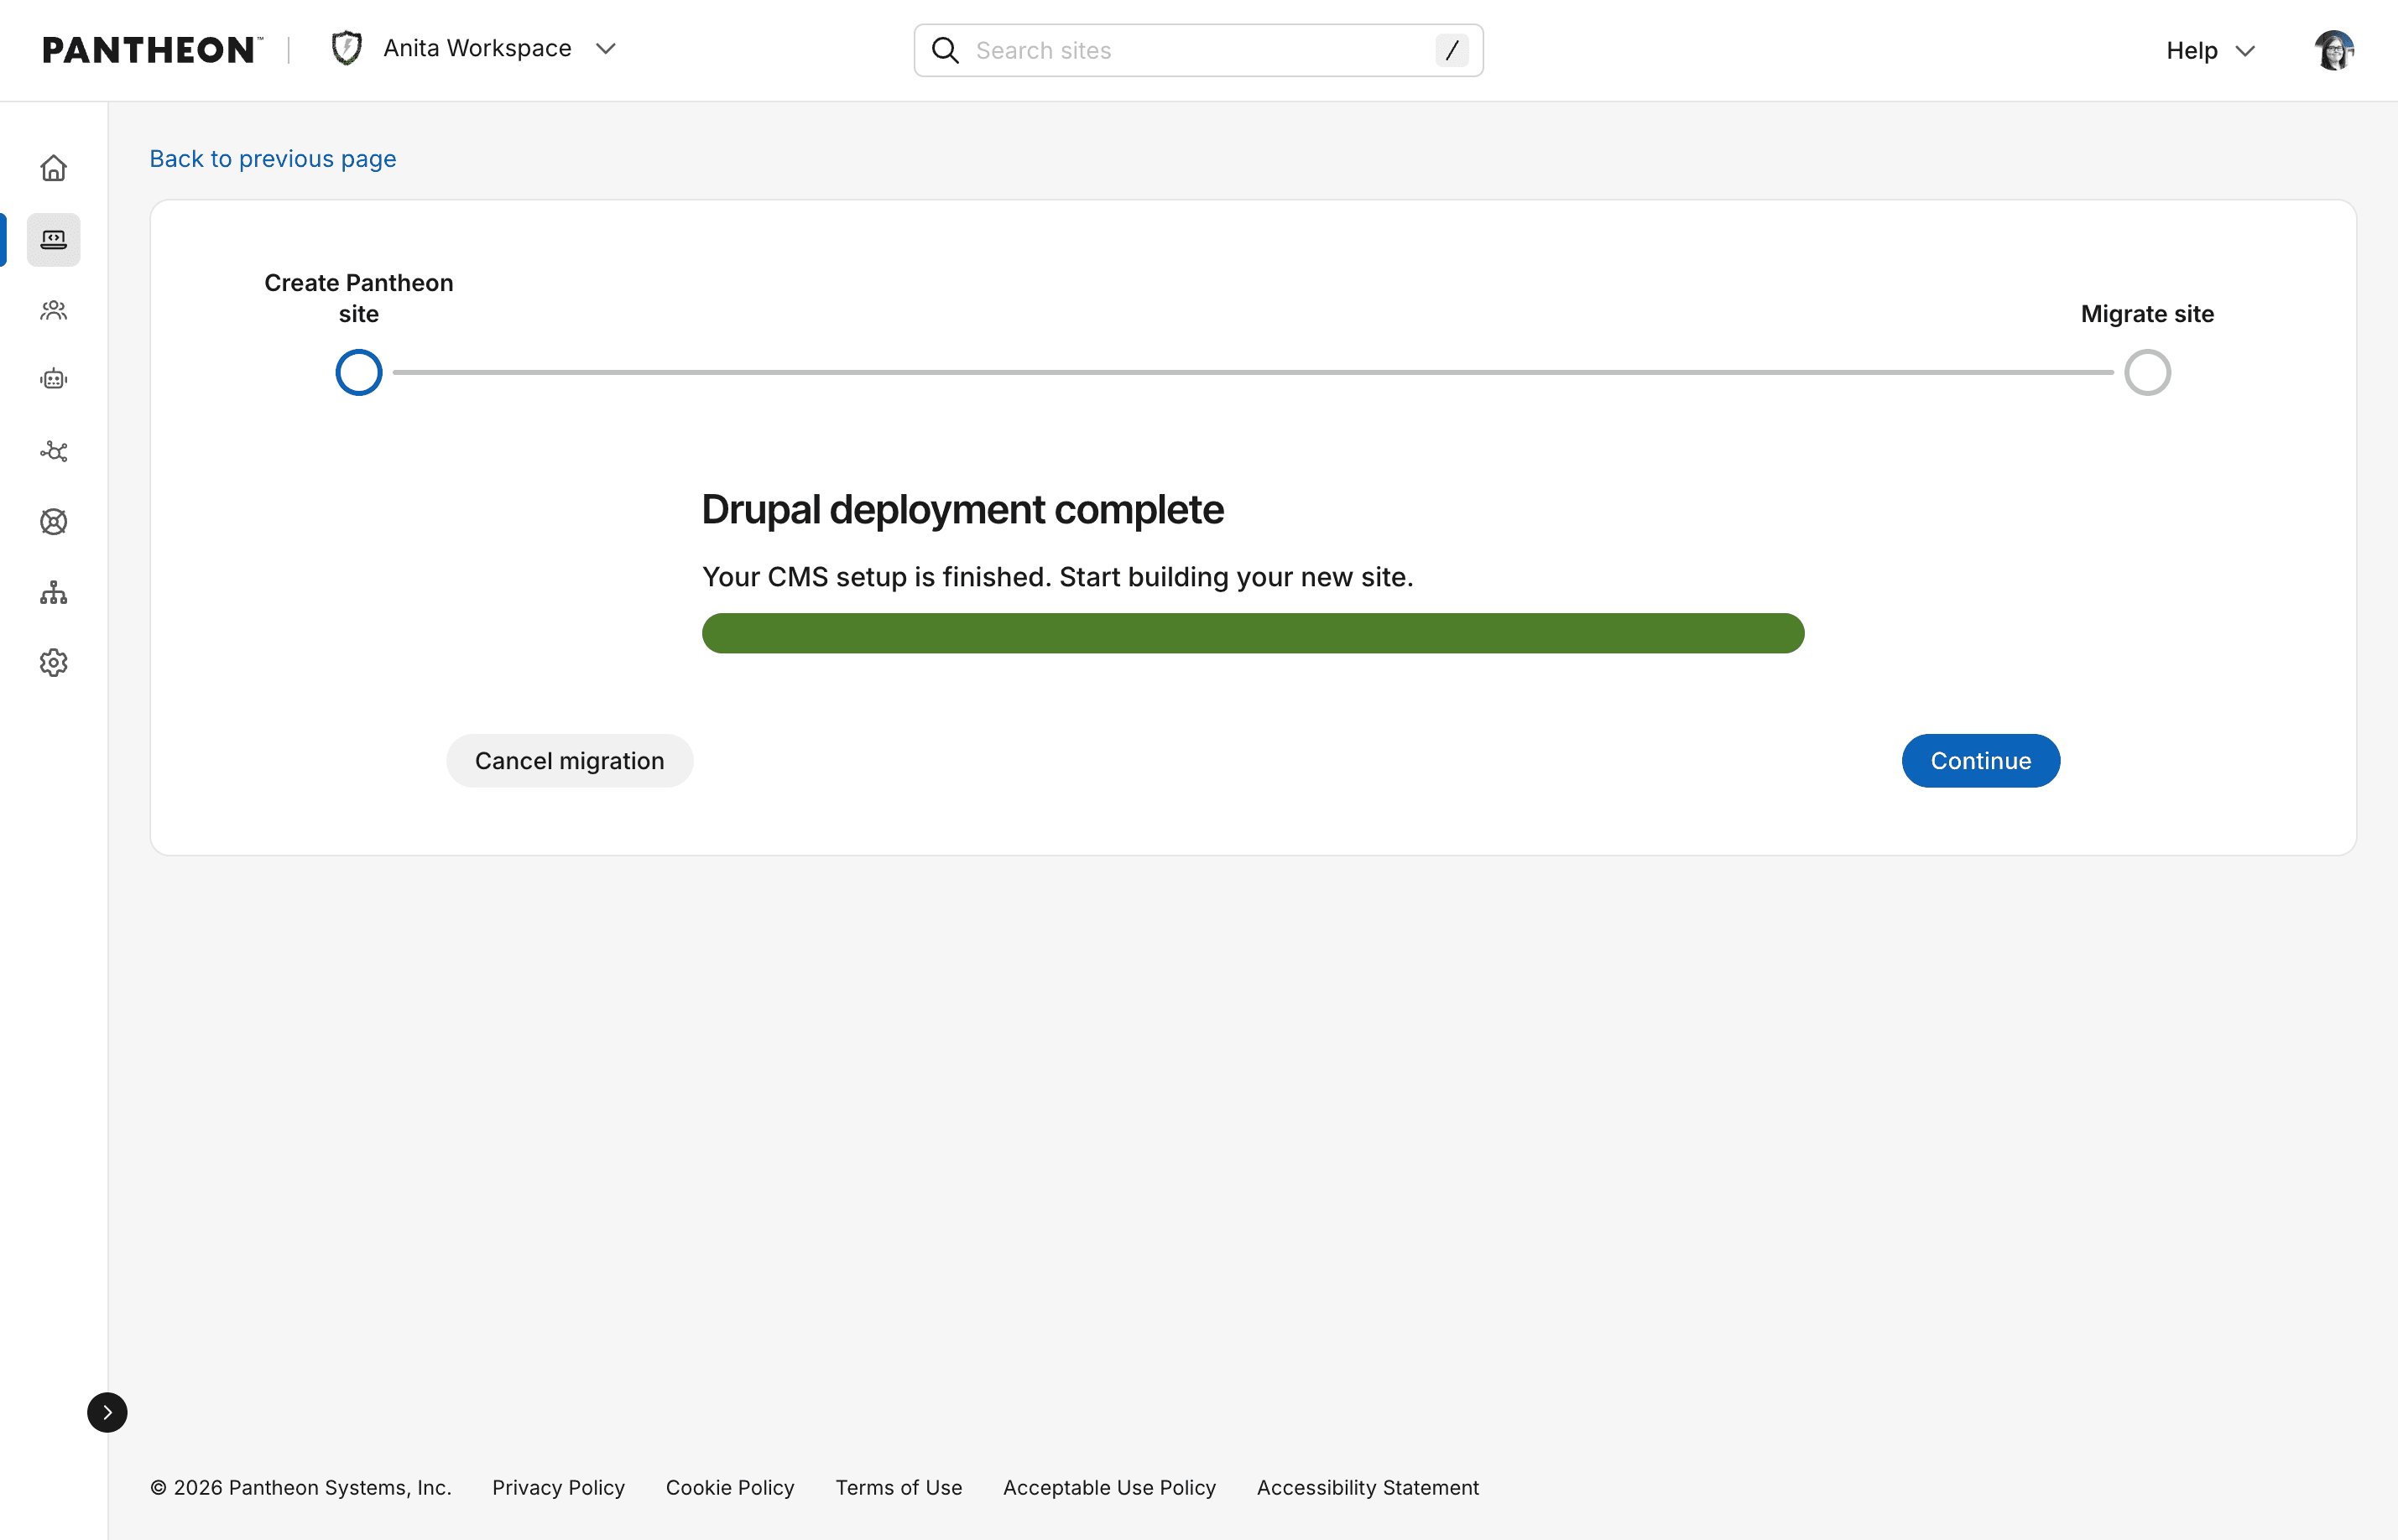2398x1540 pixels.
Task: Click the hierarchy org chart sidebar icon
Action: pyautogui.click(x=54, y=593)
